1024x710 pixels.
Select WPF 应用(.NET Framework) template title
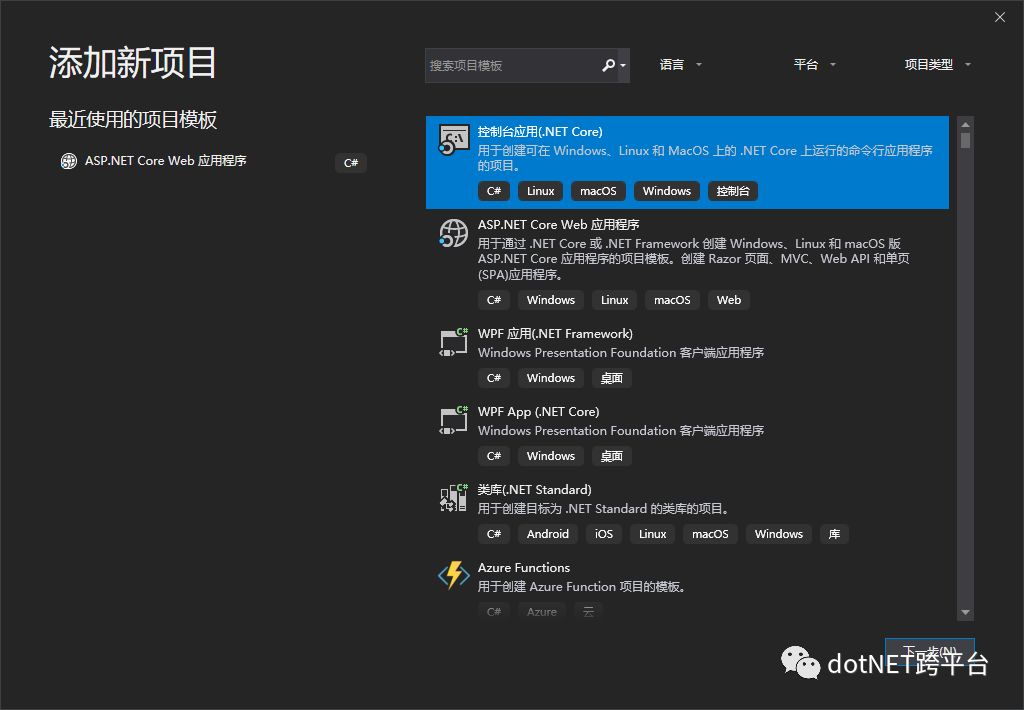point(555,334)
